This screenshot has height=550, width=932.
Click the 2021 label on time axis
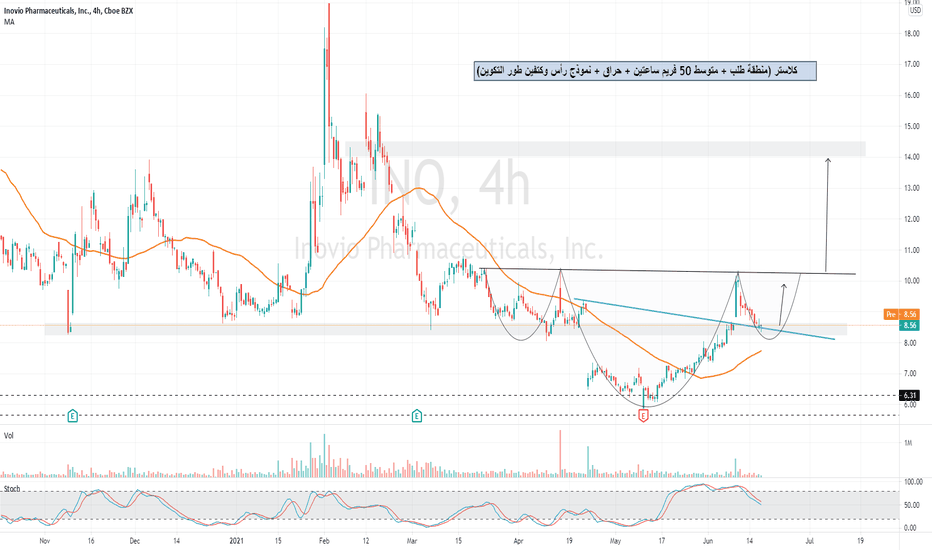pyautogui.click(x=237, y=541)
